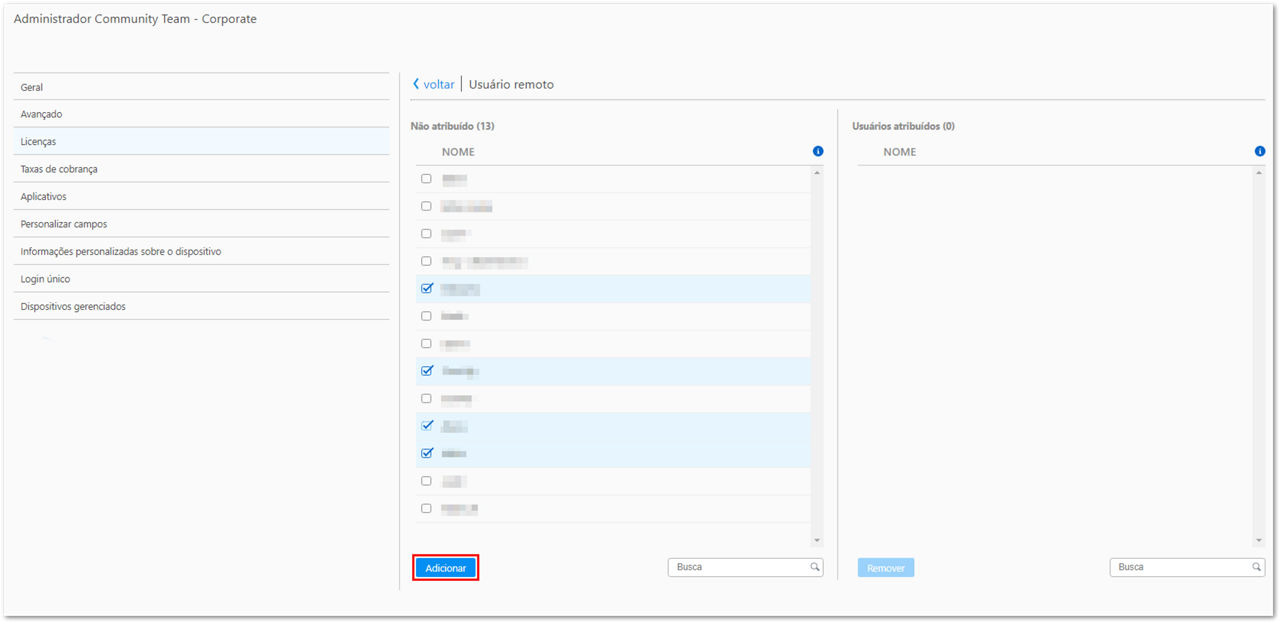1280x623 pixels.
Task: Select Personalizar campos
Action: pyautogui.click(x=201, y=224)
